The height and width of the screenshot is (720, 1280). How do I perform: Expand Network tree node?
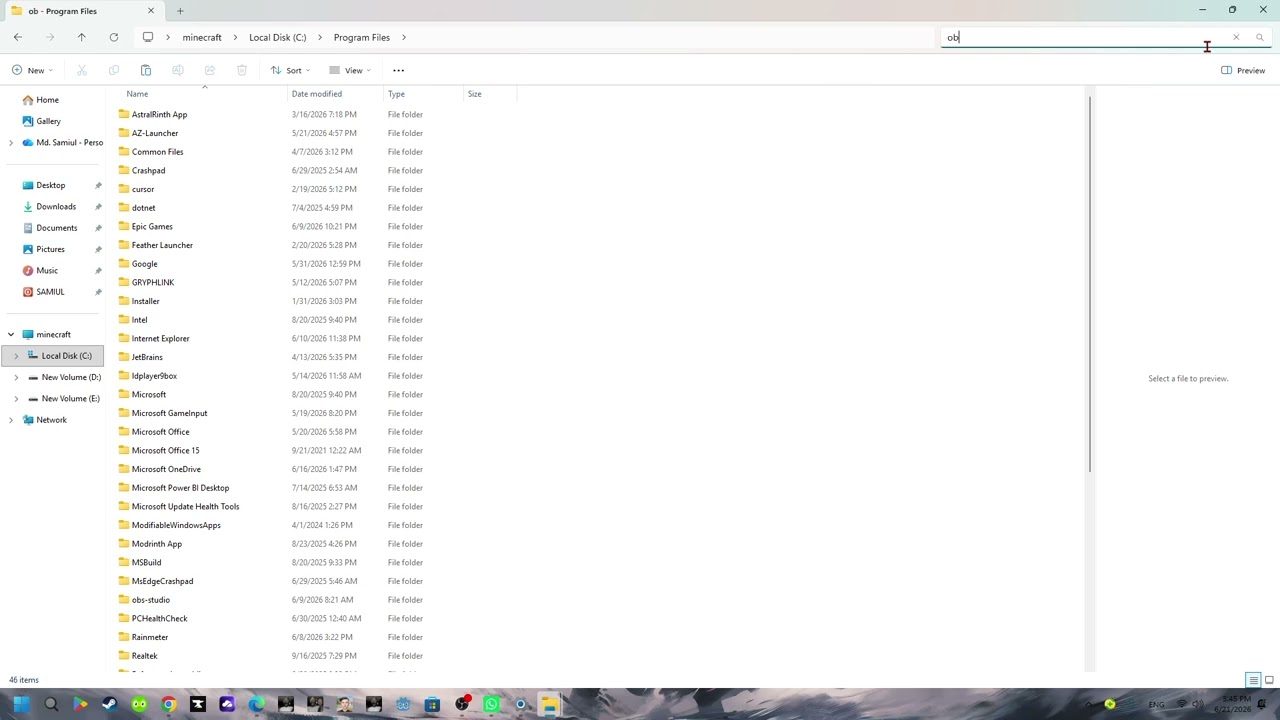[x=11, y=420]
